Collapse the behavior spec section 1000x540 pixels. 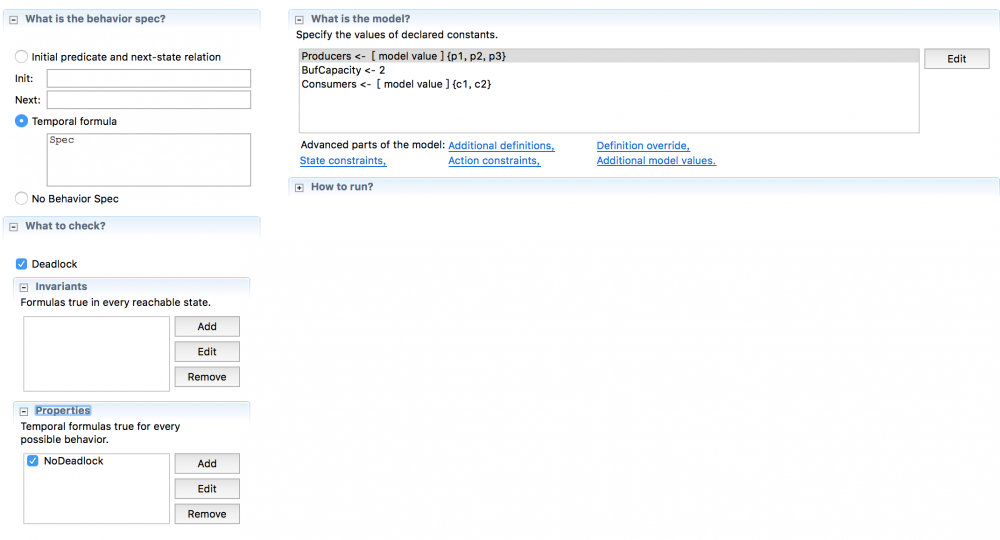coord(13,19)
